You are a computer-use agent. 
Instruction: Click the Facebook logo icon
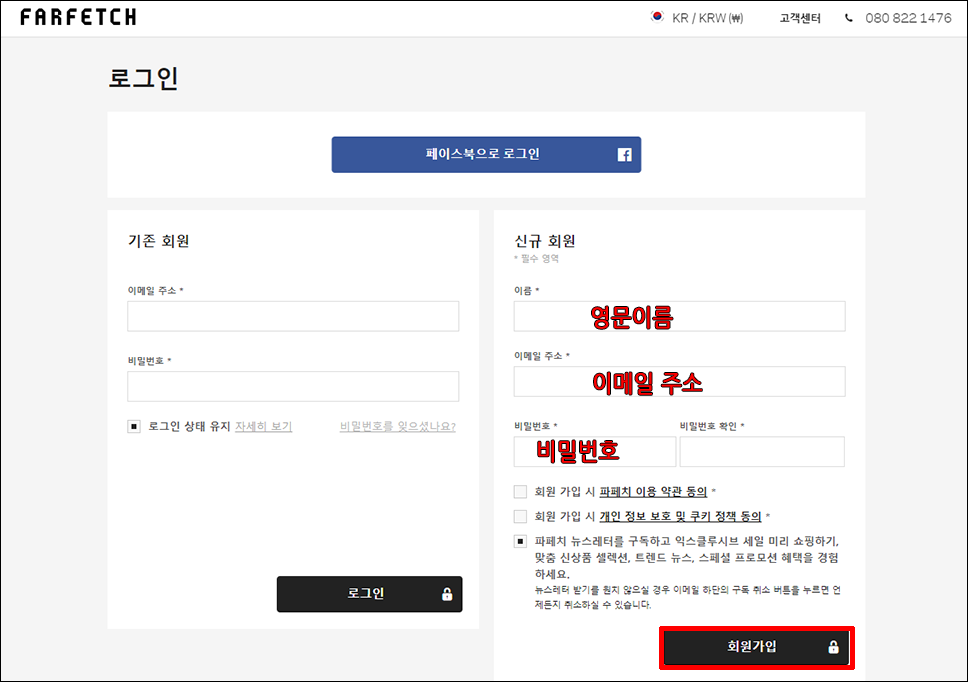pyautogui.click(x=624, y=154)
